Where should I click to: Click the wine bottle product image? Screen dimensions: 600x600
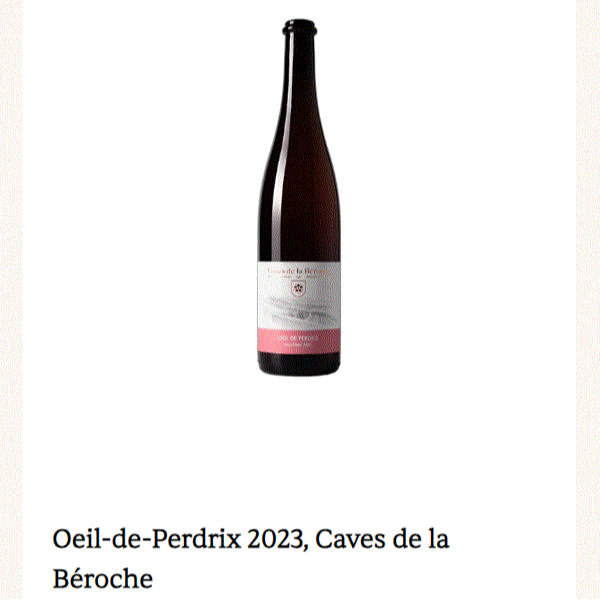pos(299,197)
